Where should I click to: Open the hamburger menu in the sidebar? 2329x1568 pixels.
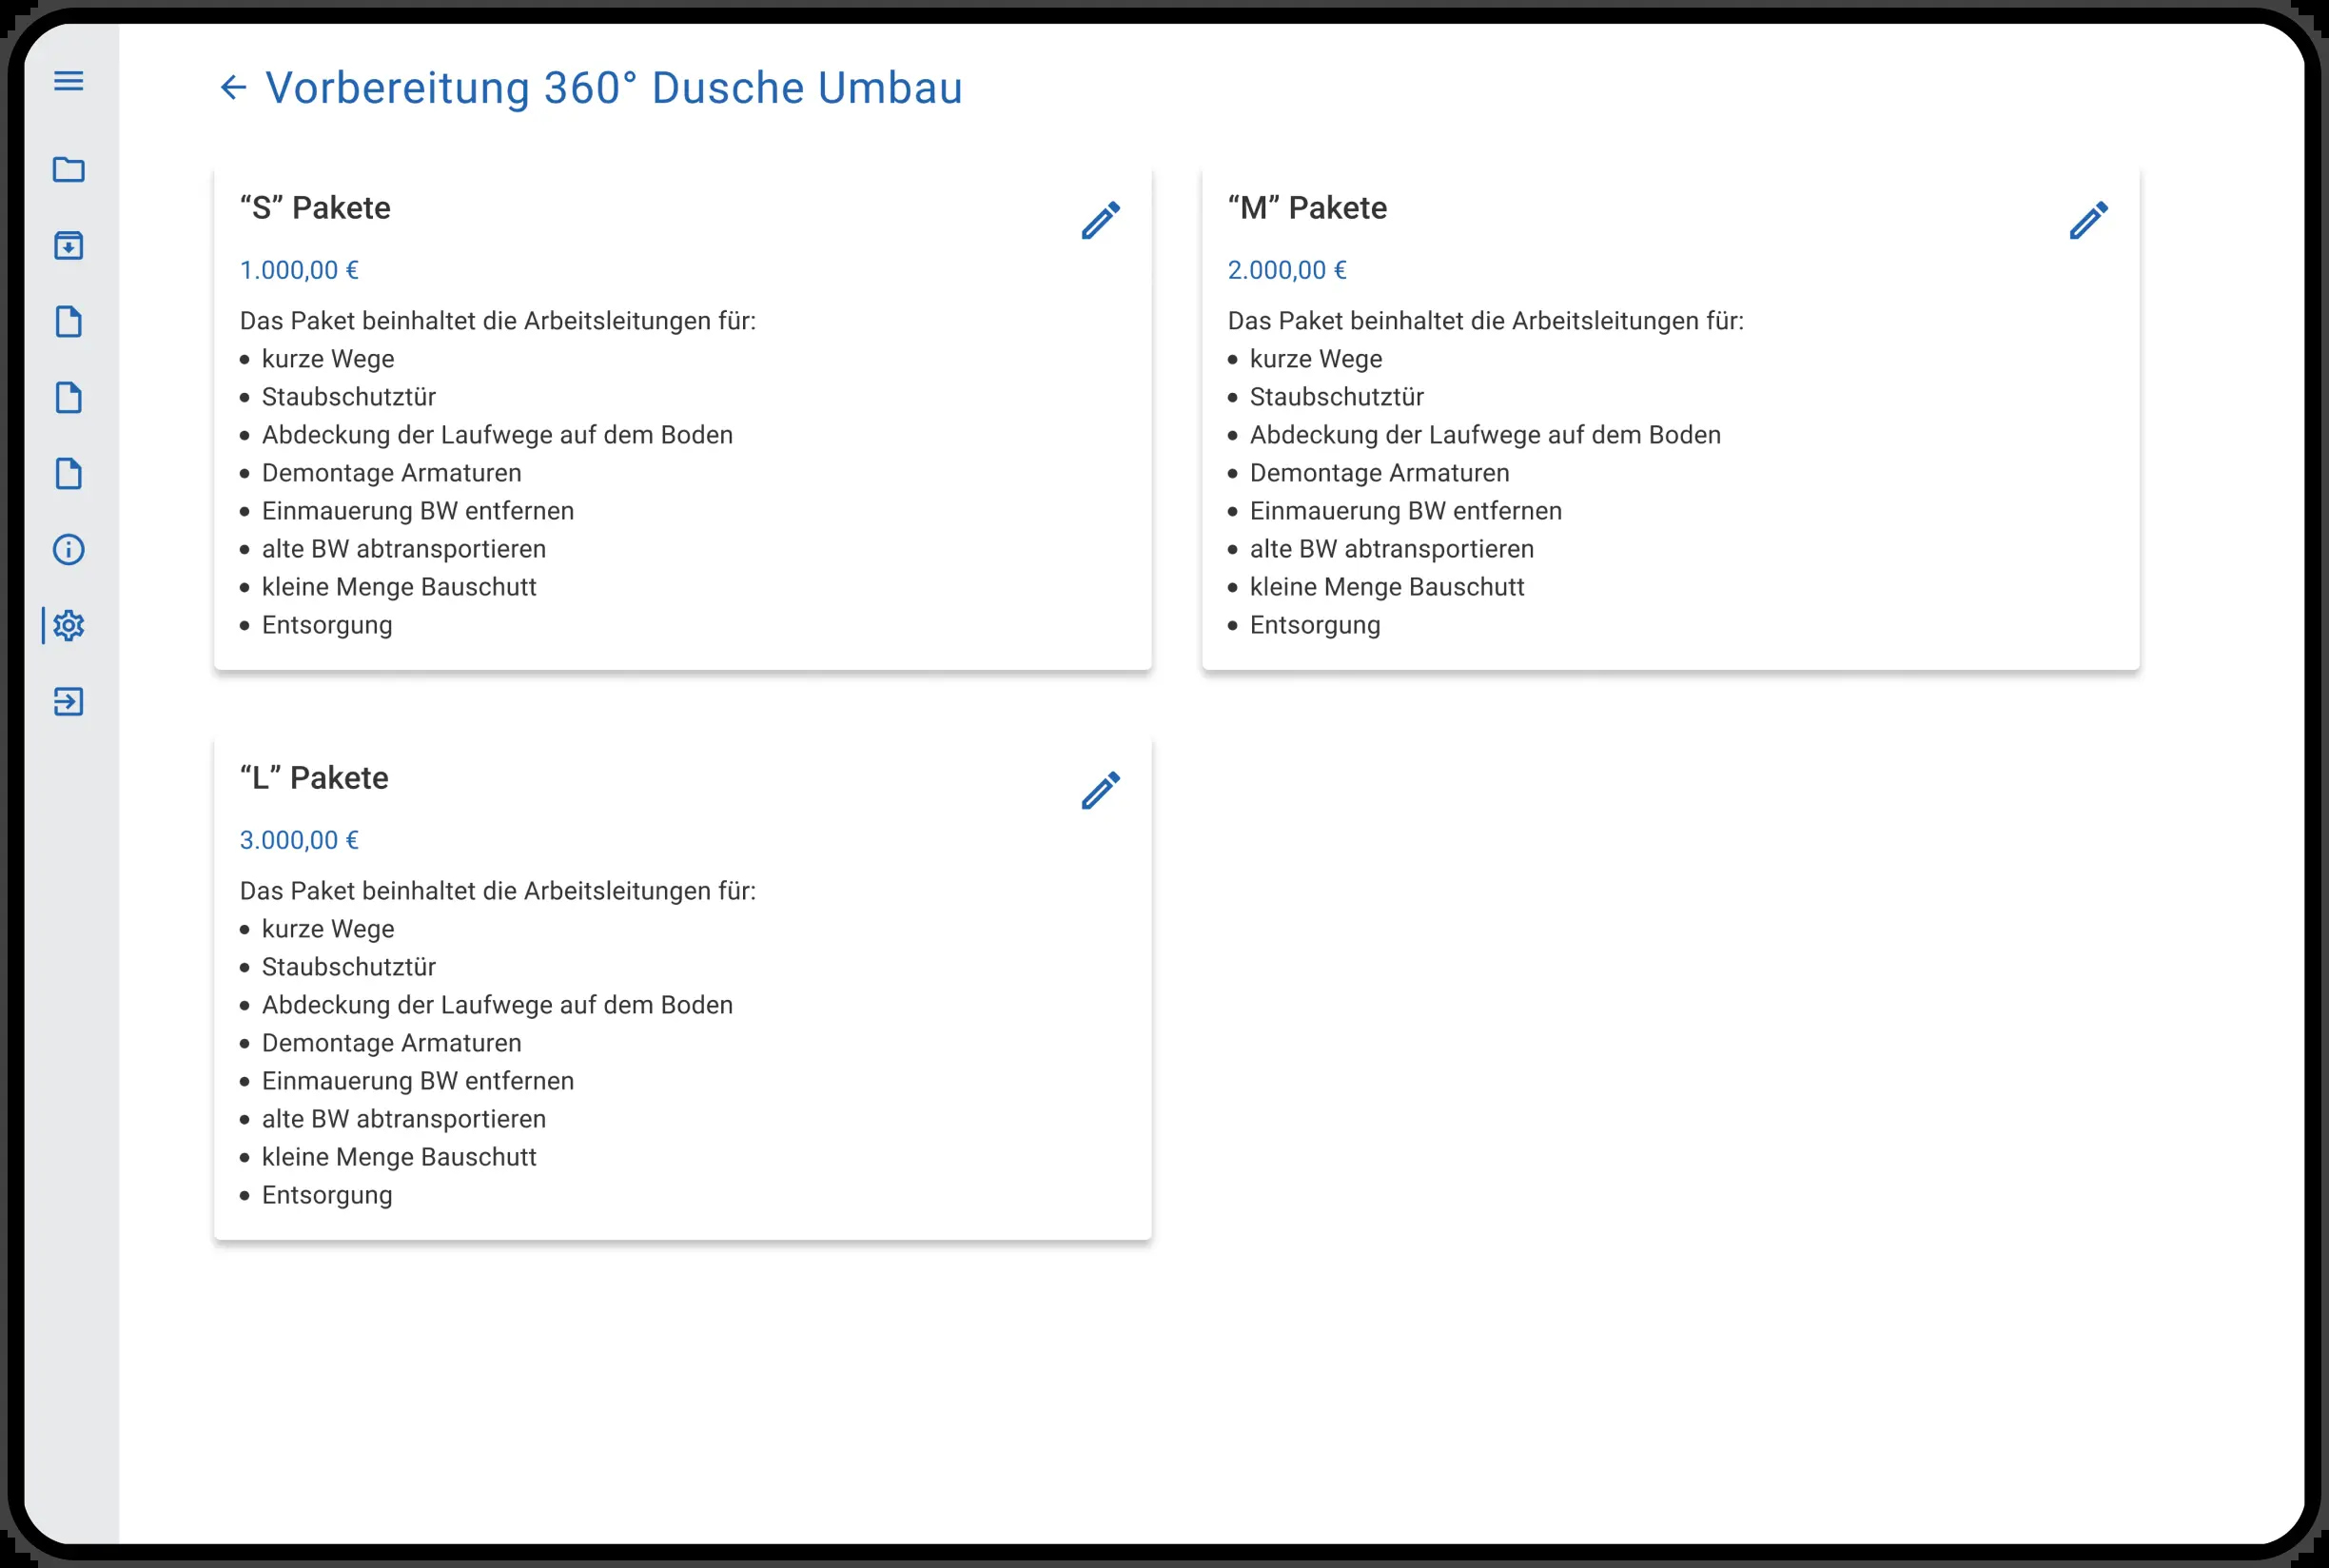[68, 81]
